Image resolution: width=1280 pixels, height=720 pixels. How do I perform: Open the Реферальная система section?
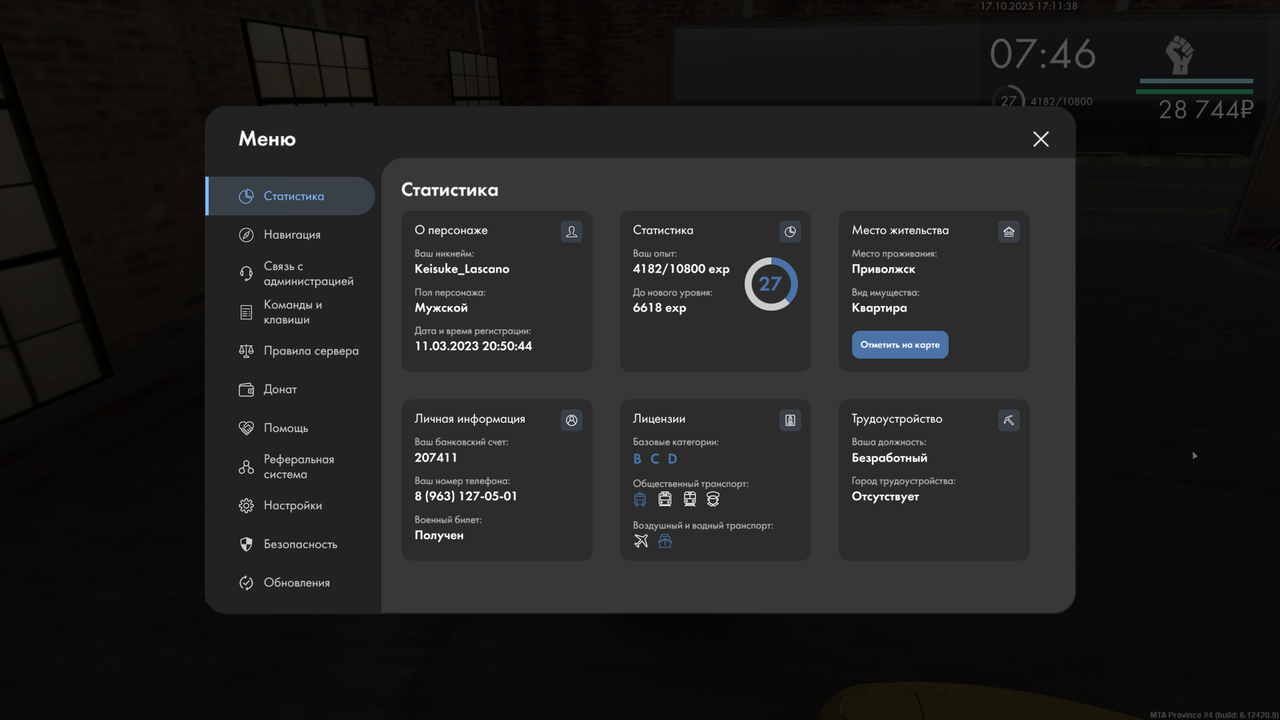[x=290, y=467]
